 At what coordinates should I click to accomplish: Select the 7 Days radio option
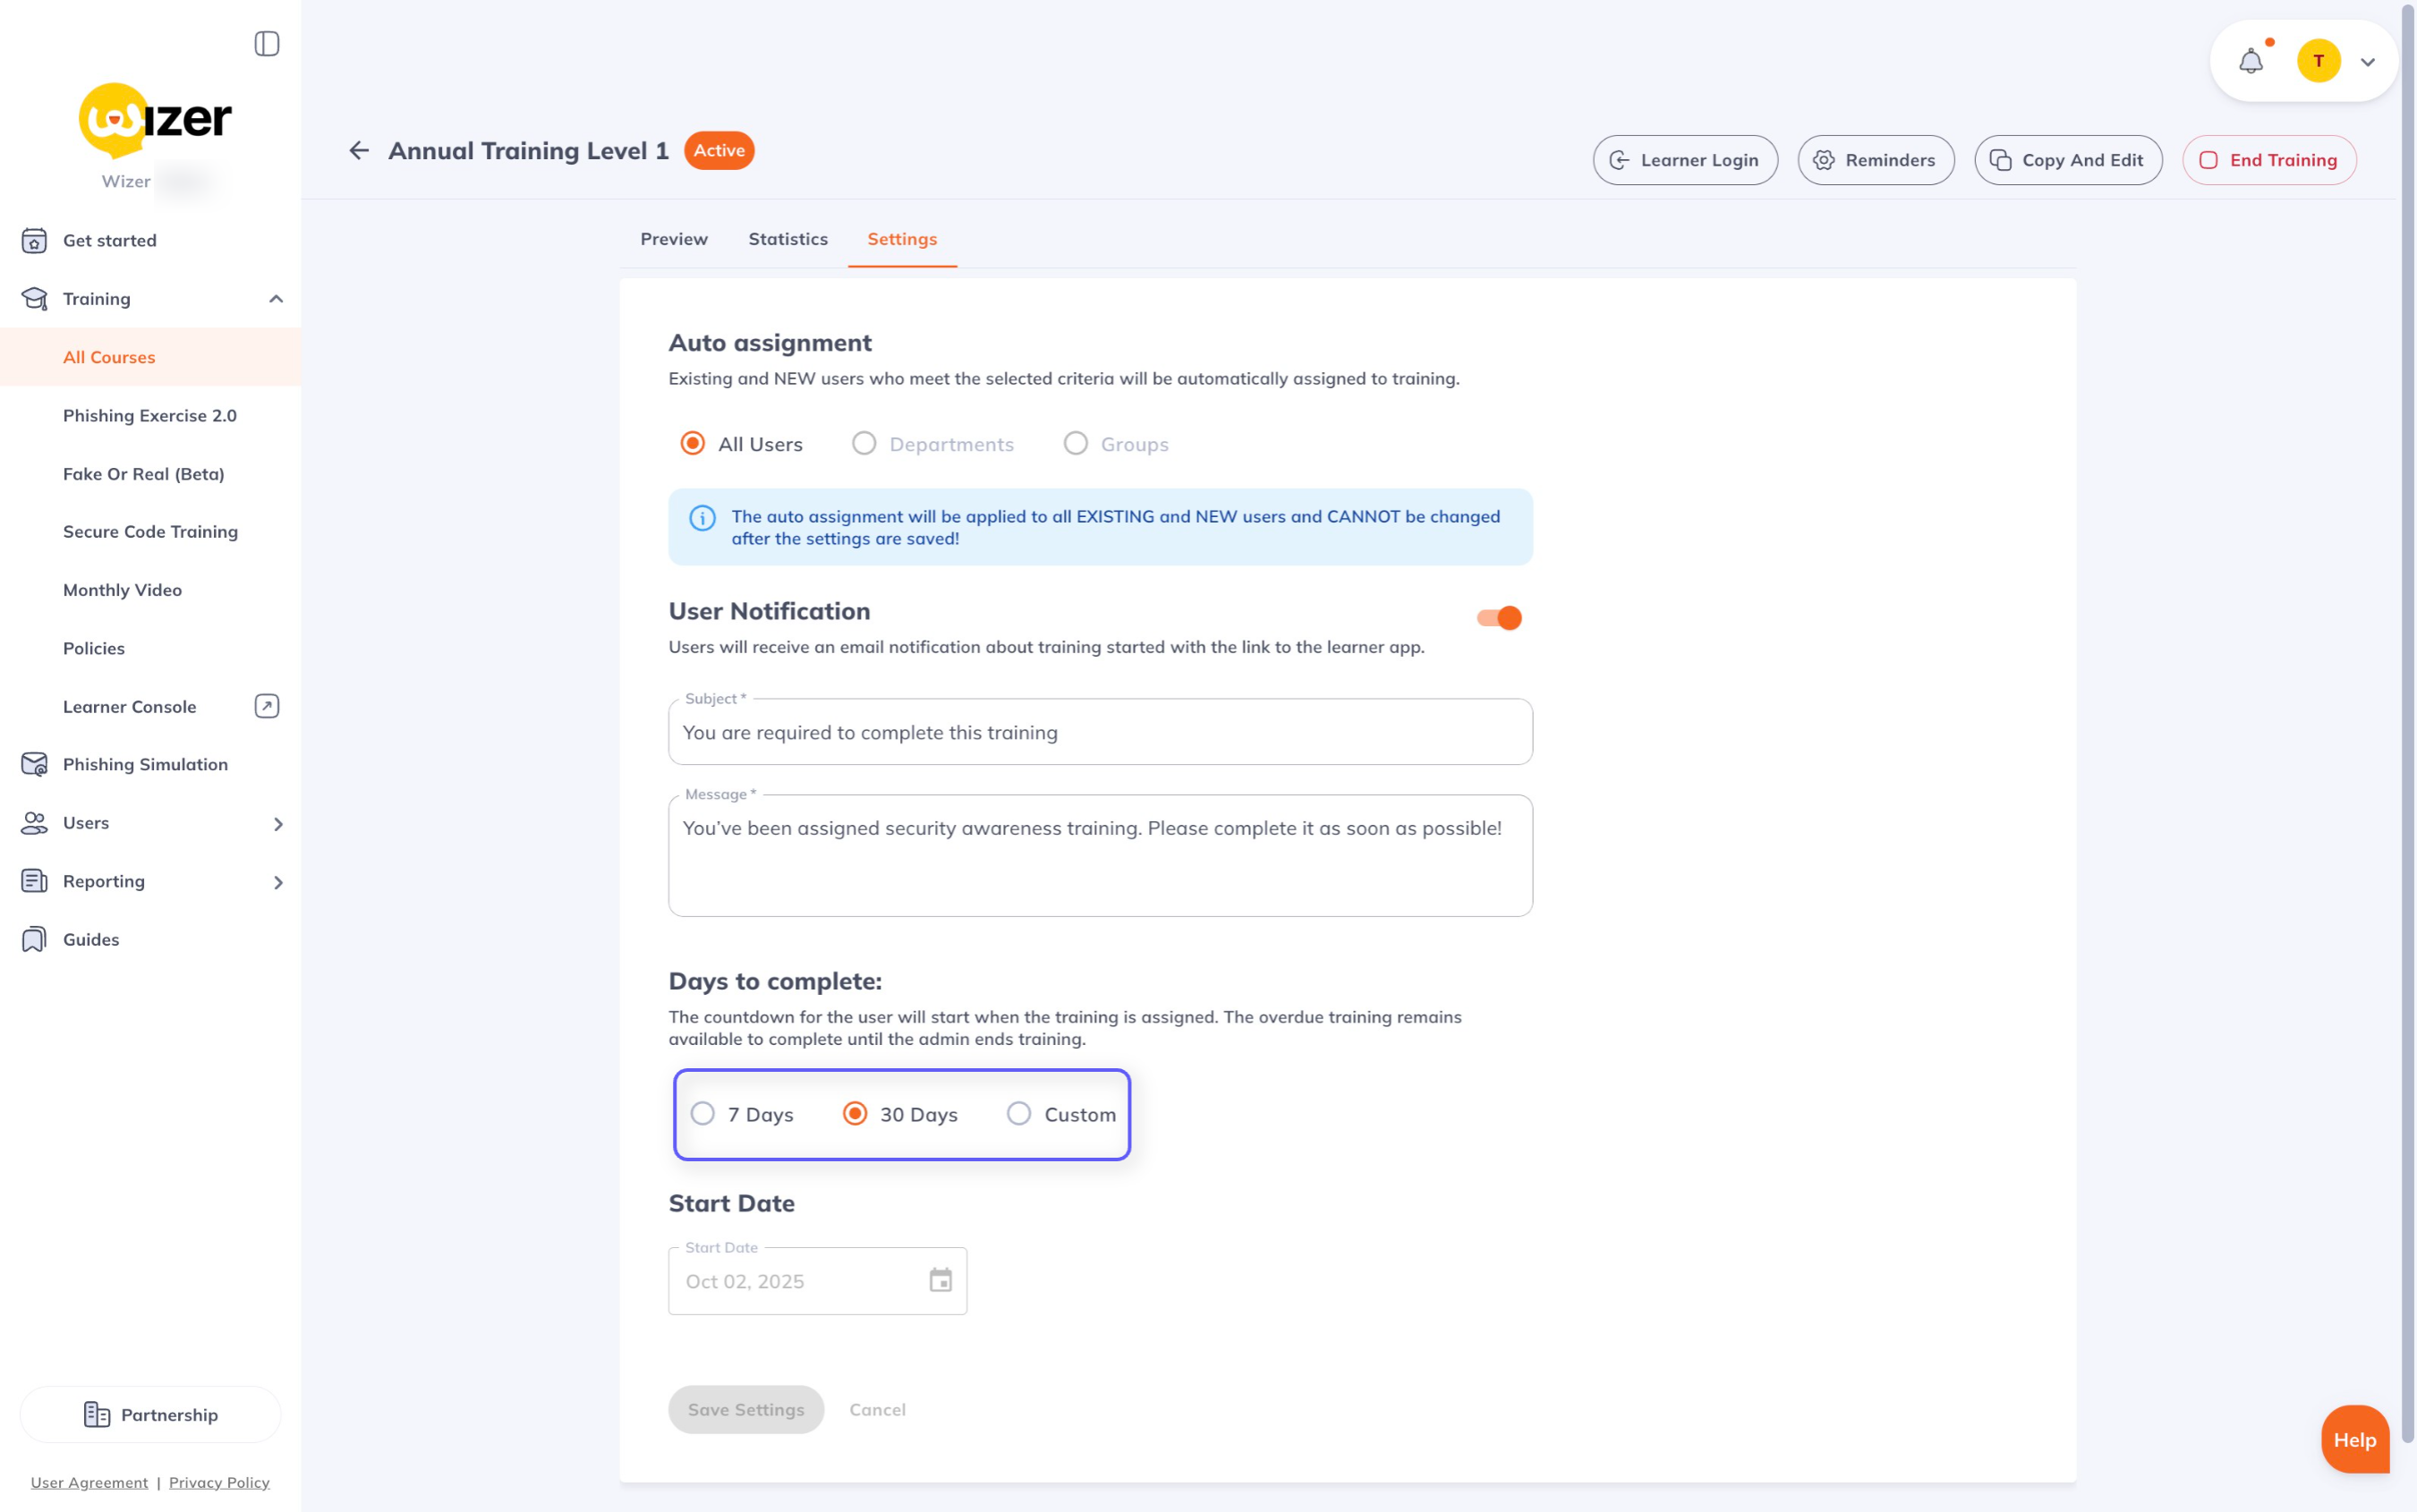703,1114
